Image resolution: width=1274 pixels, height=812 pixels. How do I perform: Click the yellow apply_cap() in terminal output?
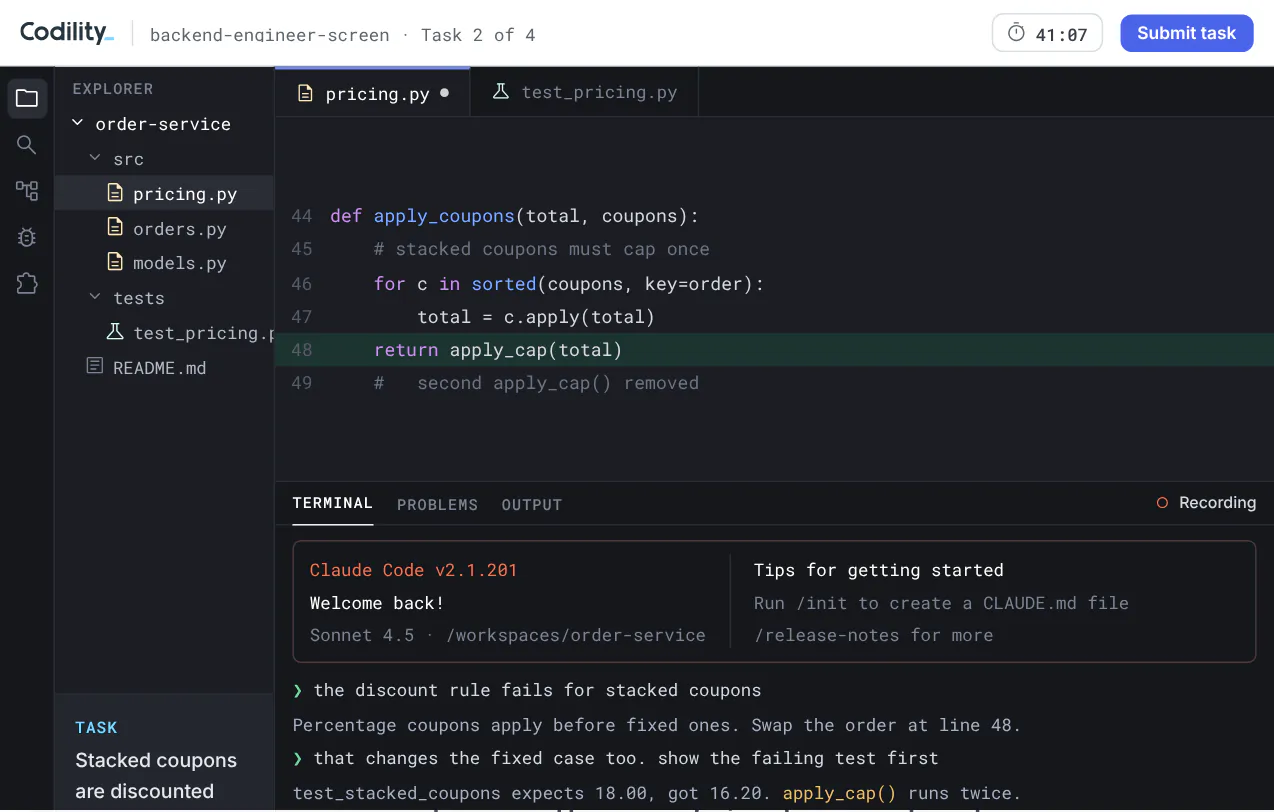click(840, 794)
